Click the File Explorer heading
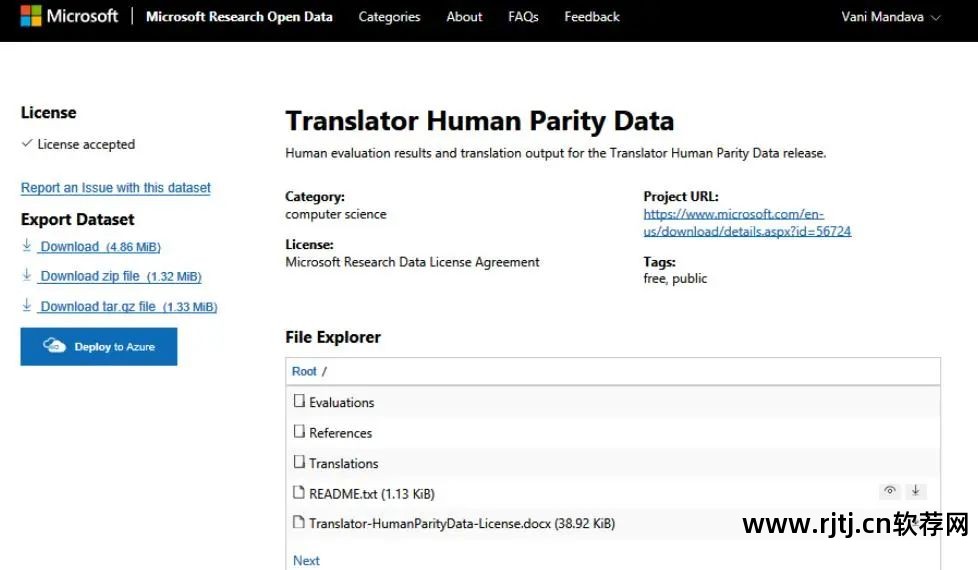978x570 pixels. pos(333,337)
